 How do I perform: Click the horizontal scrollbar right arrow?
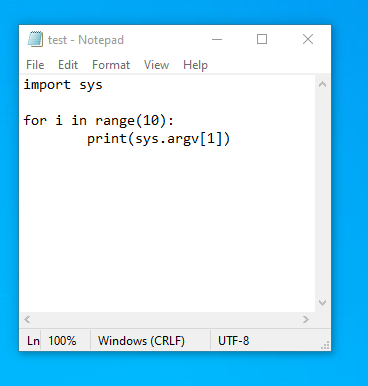[x=306, y=320]
